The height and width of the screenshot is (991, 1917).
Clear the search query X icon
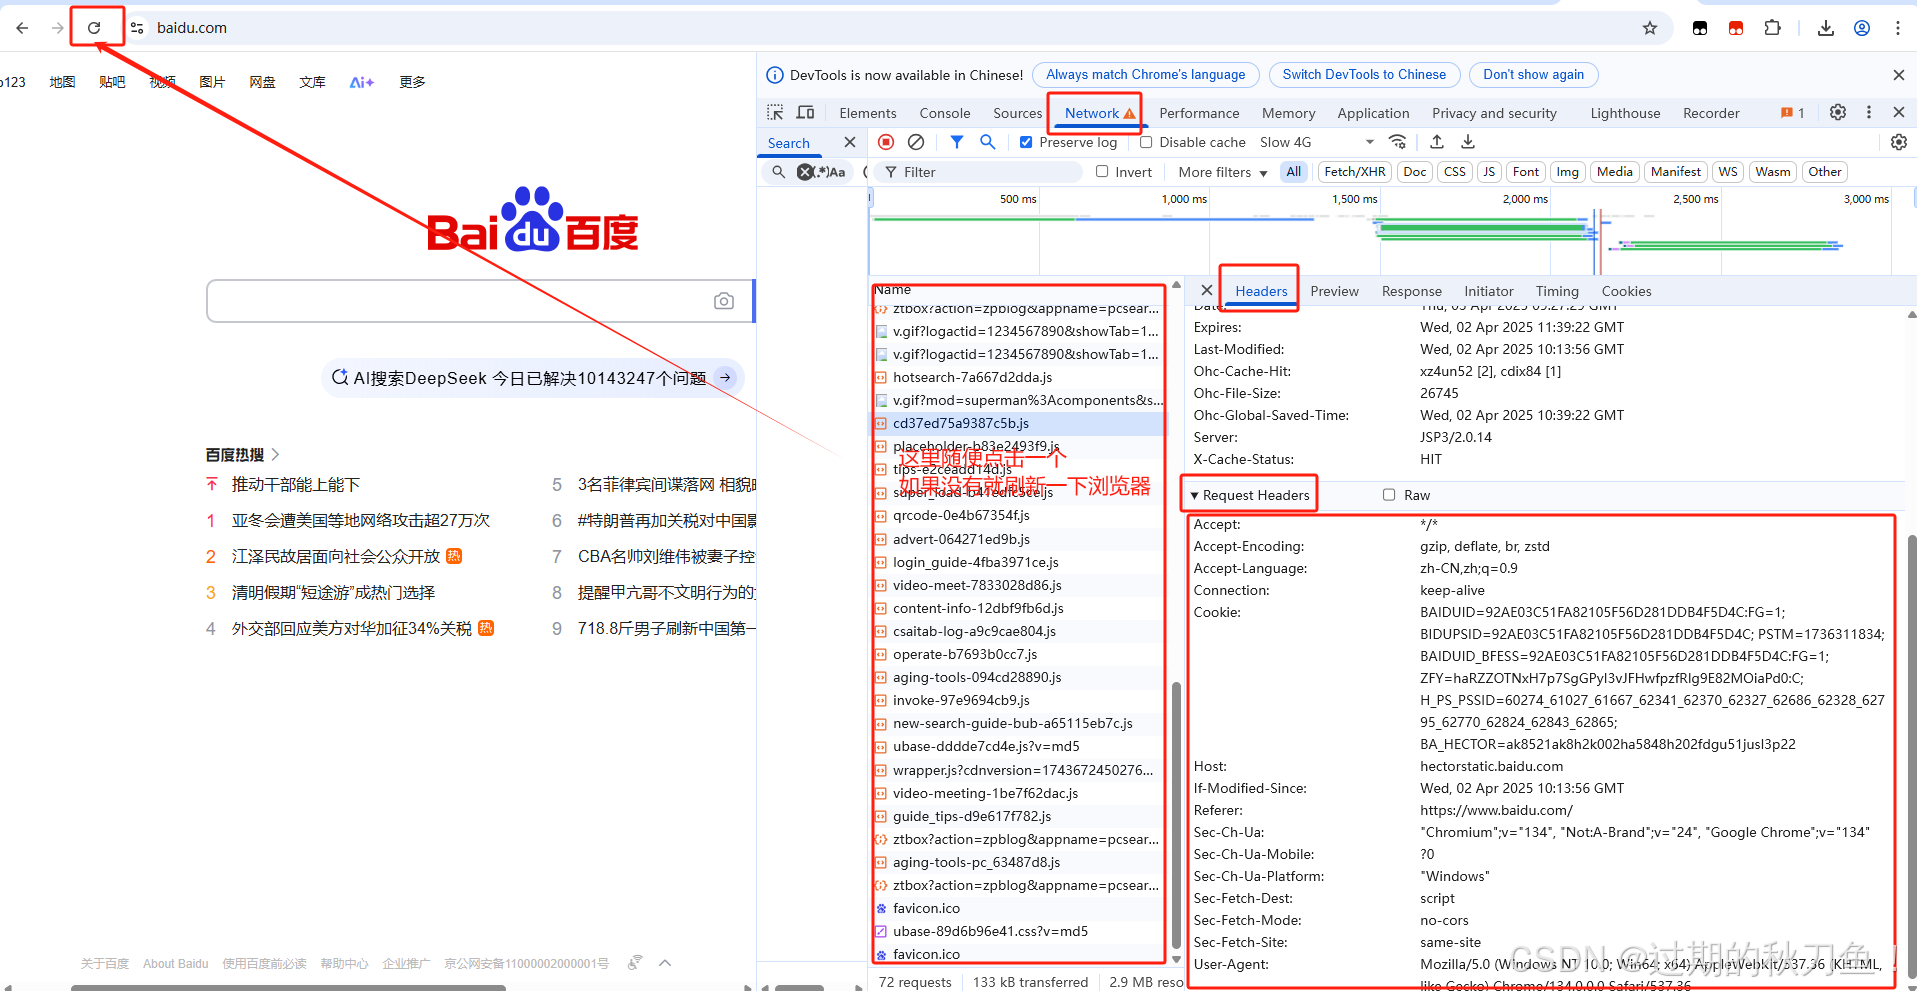805,172
